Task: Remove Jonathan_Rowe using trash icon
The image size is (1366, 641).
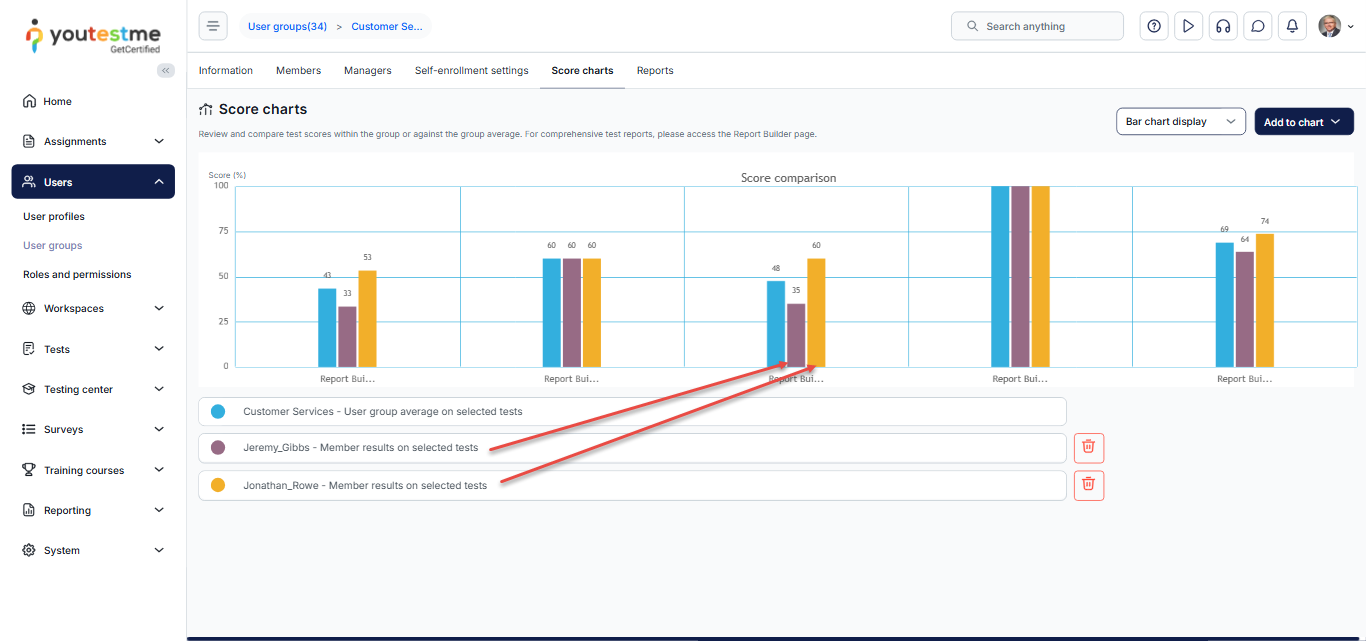Action: pyautogui.click(x=1089, y=485)
